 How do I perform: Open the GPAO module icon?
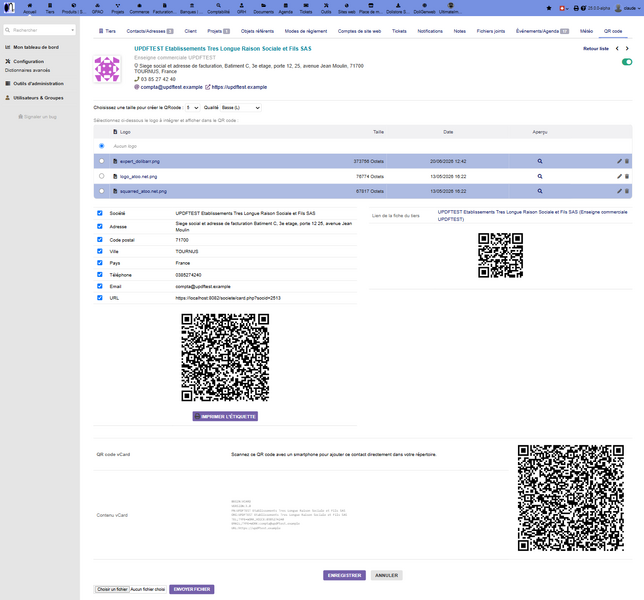[97, 5]
